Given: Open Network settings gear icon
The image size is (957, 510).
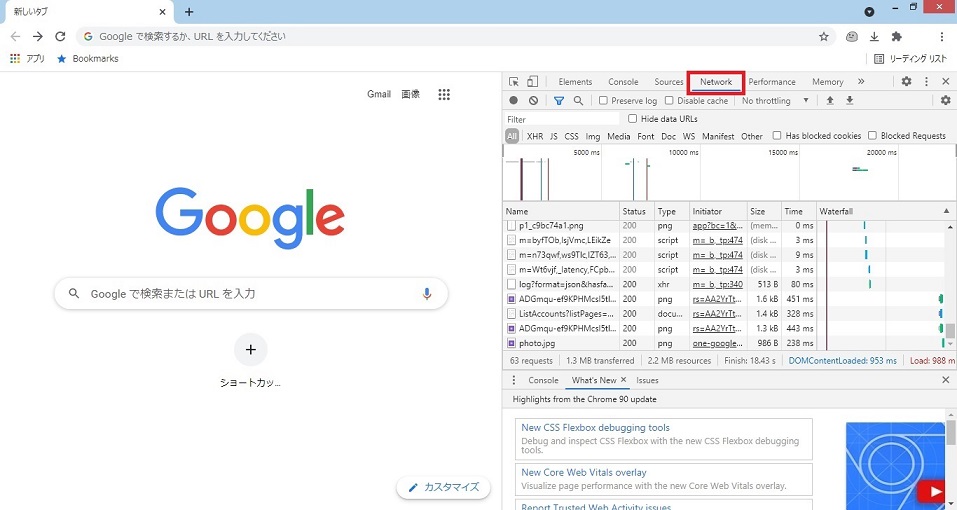Looking at the screenshot, I should pyautogui.click(x=945, y=101).
